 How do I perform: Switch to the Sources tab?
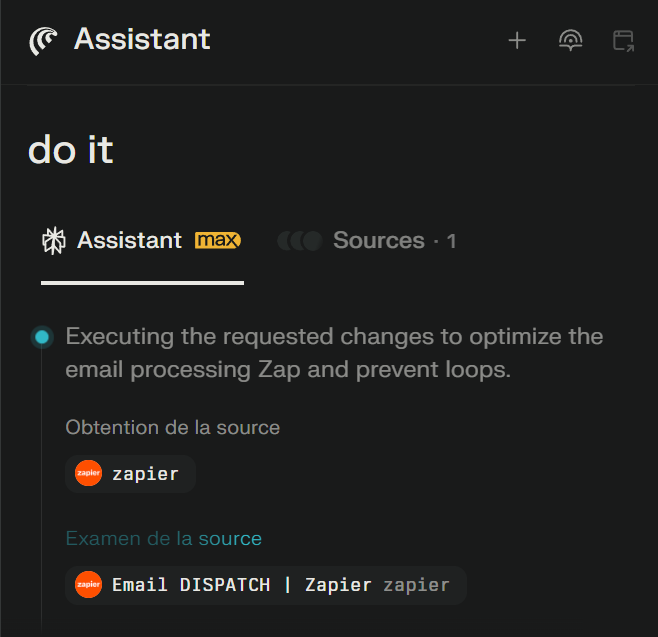378,241
